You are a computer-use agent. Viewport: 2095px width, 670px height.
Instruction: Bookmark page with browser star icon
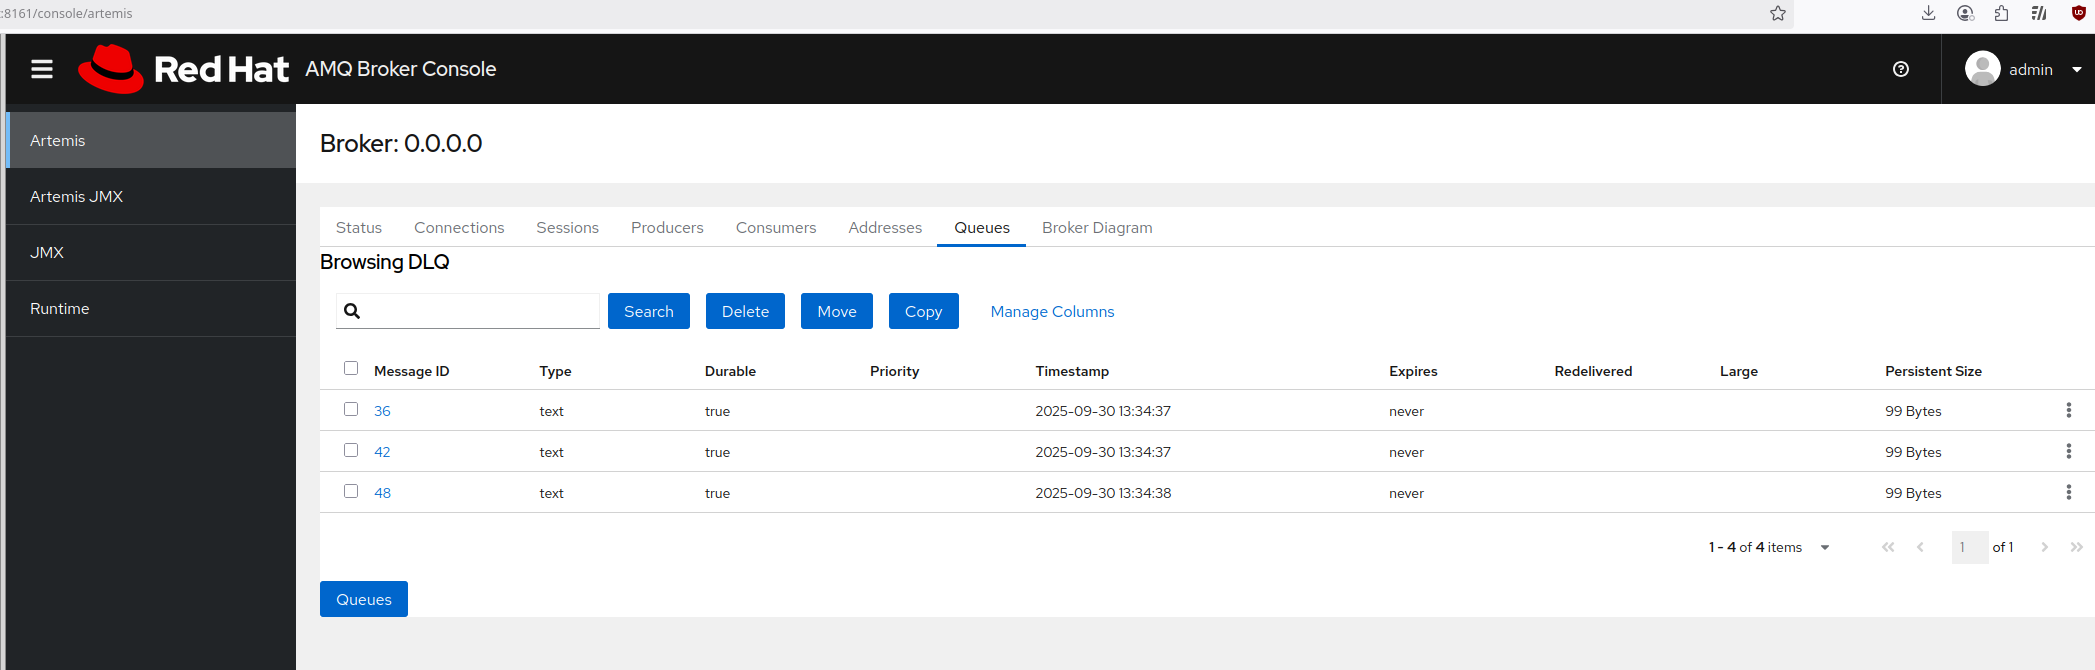click(x=1778, y=13)
